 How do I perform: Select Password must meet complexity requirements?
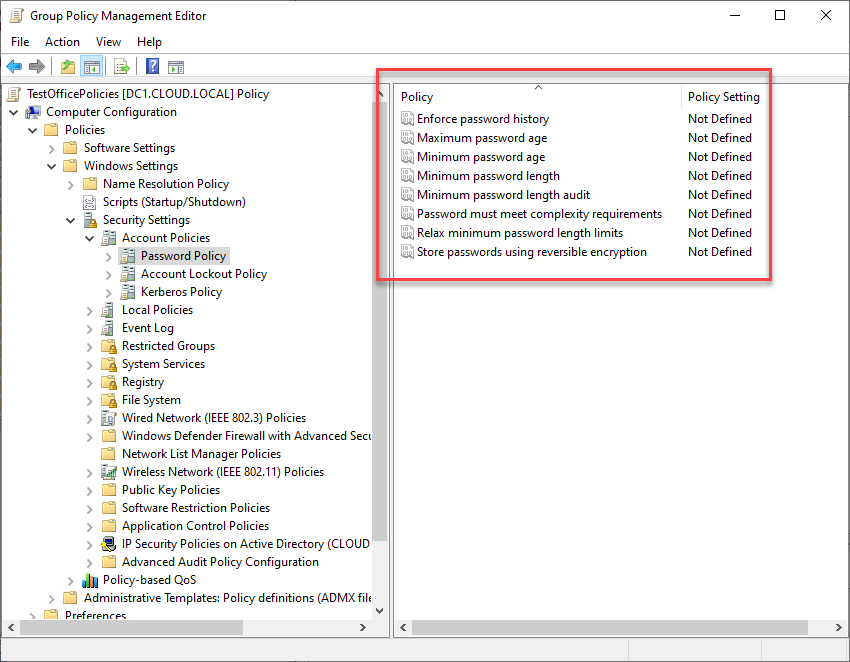(x=539, y=214)
